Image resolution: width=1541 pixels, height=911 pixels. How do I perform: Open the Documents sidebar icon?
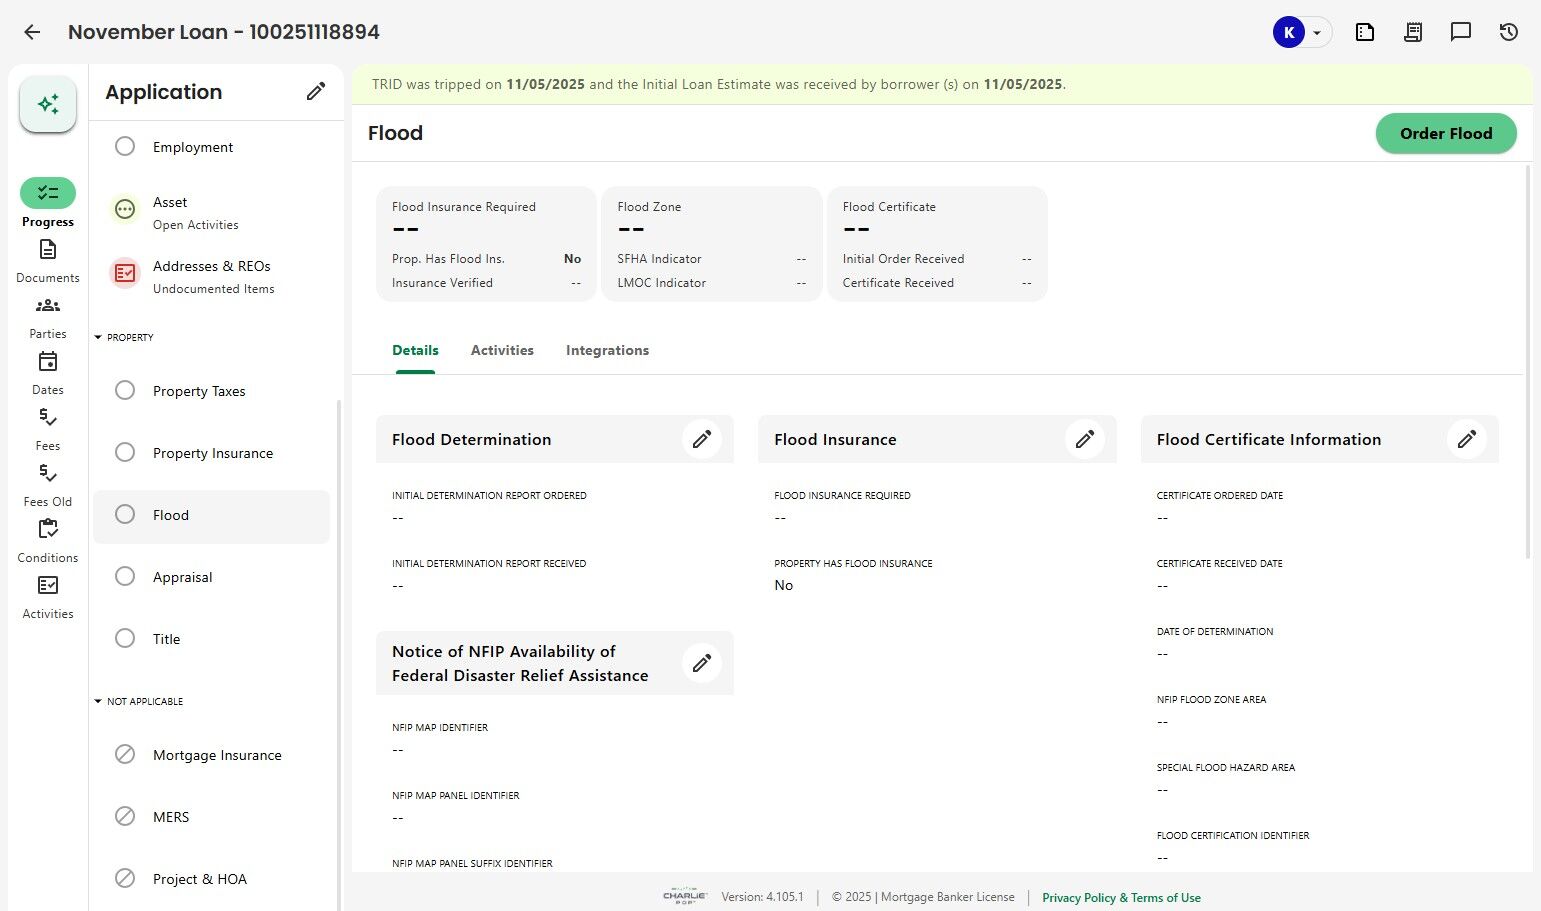coord(48,250)
